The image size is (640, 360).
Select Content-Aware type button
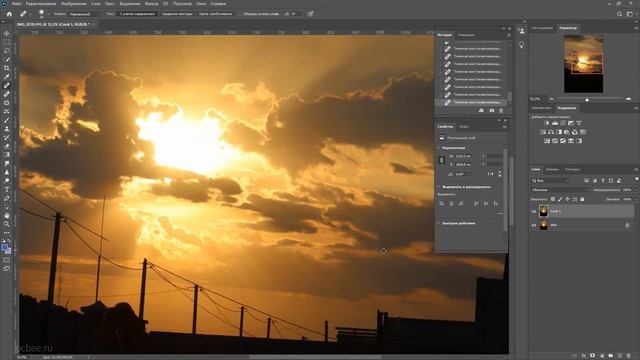click(x=137, y=14)
